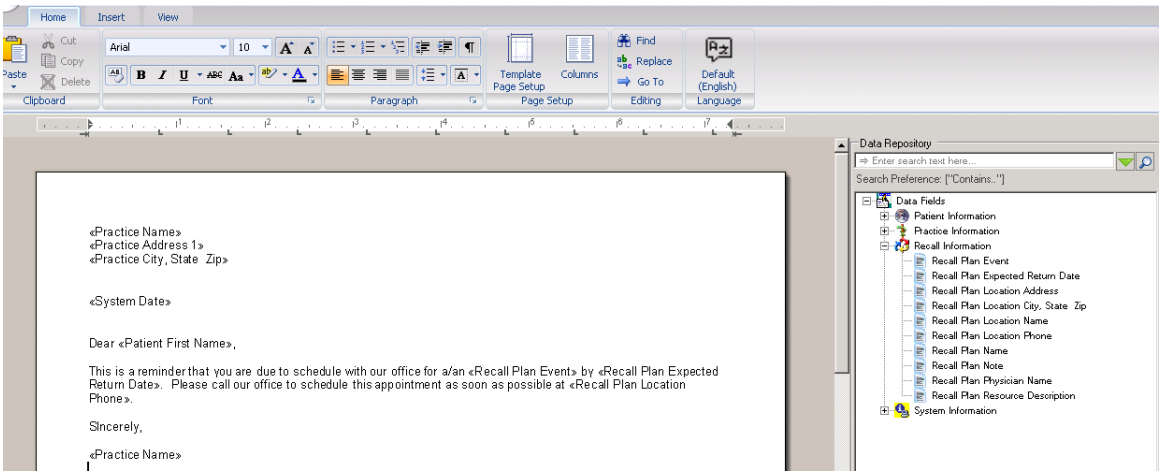The height and width of the screenshot is (473, 1160).
Task: Click the multilevel list icon
Action: (399, 47)
